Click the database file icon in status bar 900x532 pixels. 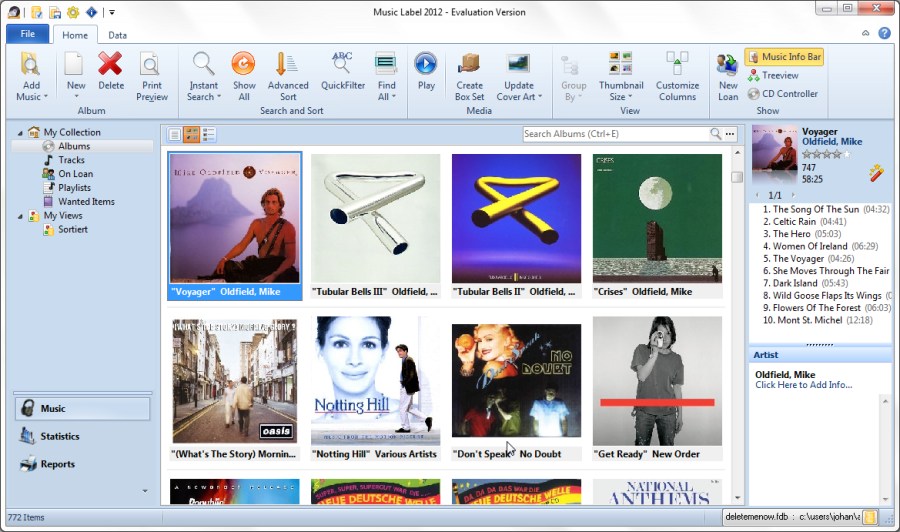click(870, 517)
